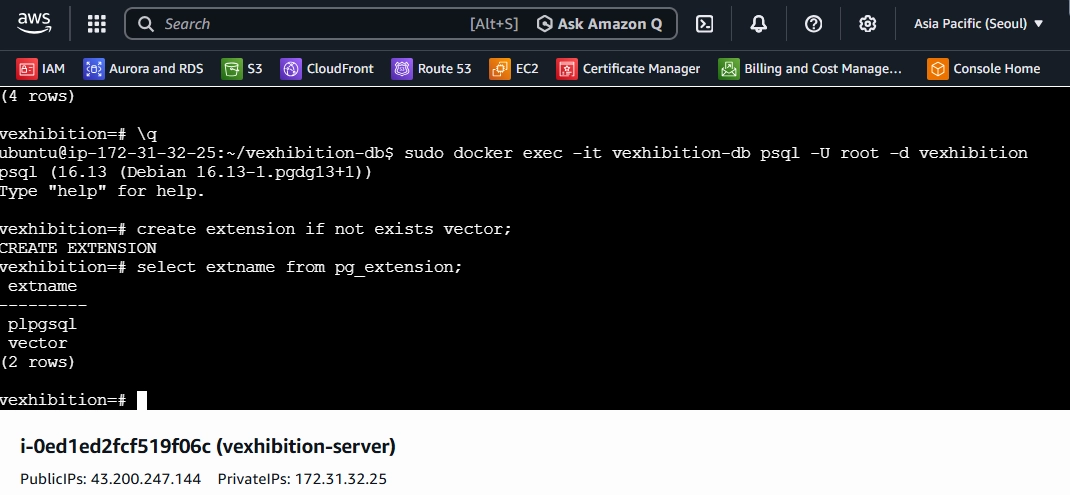
Task: Open Console Home shortcut
Action: click(x=983, y=68)
